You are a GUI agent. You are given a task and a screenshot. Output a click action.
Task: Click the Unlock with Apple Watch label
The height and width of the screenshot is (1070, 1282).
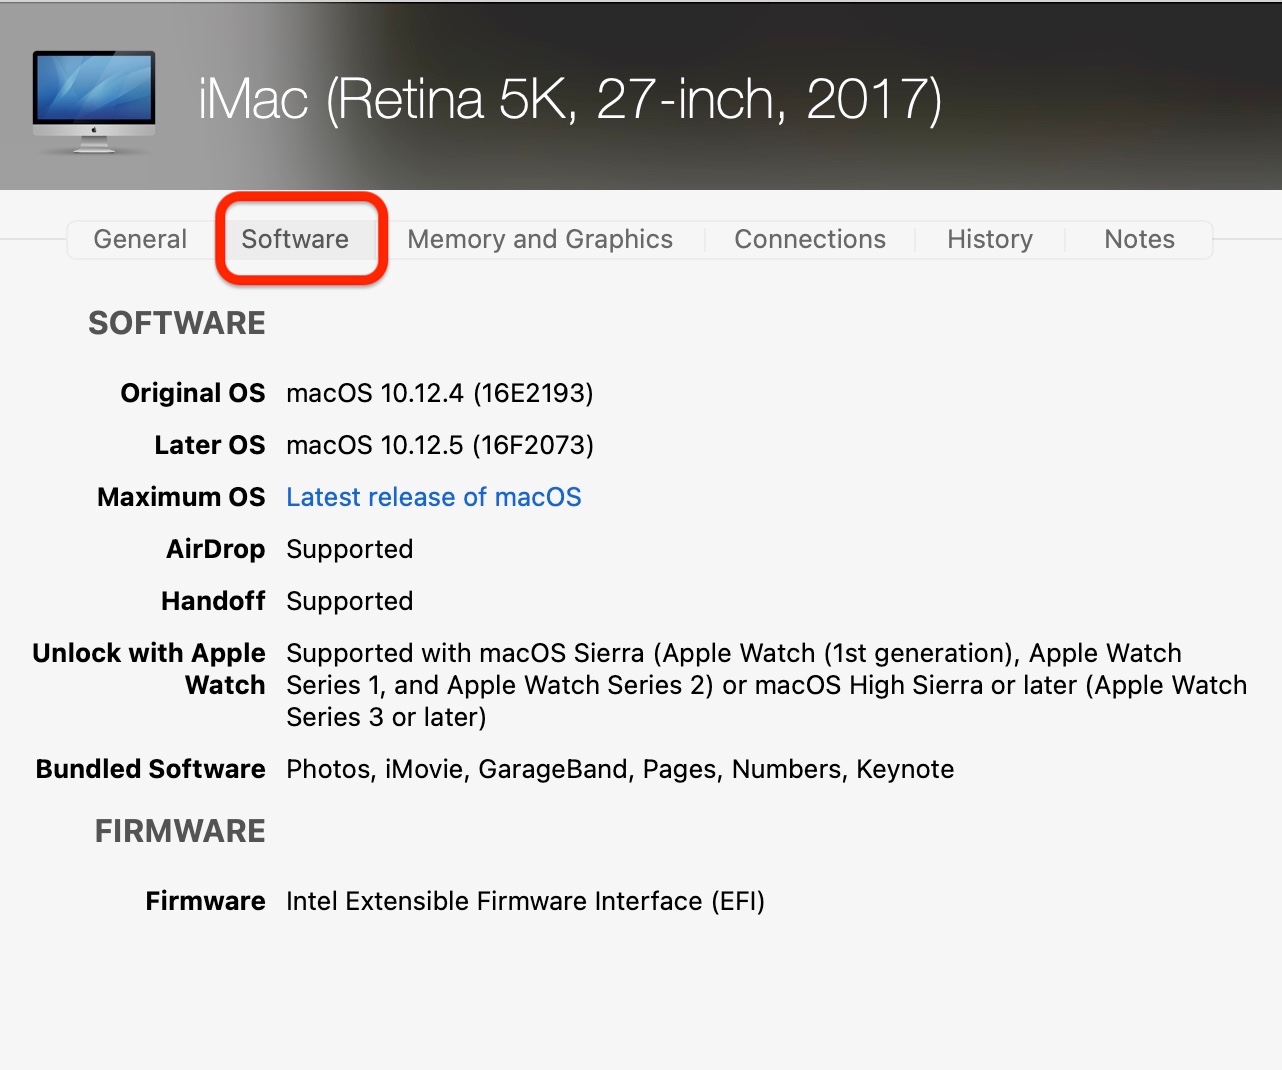click(x=150, y=668)
